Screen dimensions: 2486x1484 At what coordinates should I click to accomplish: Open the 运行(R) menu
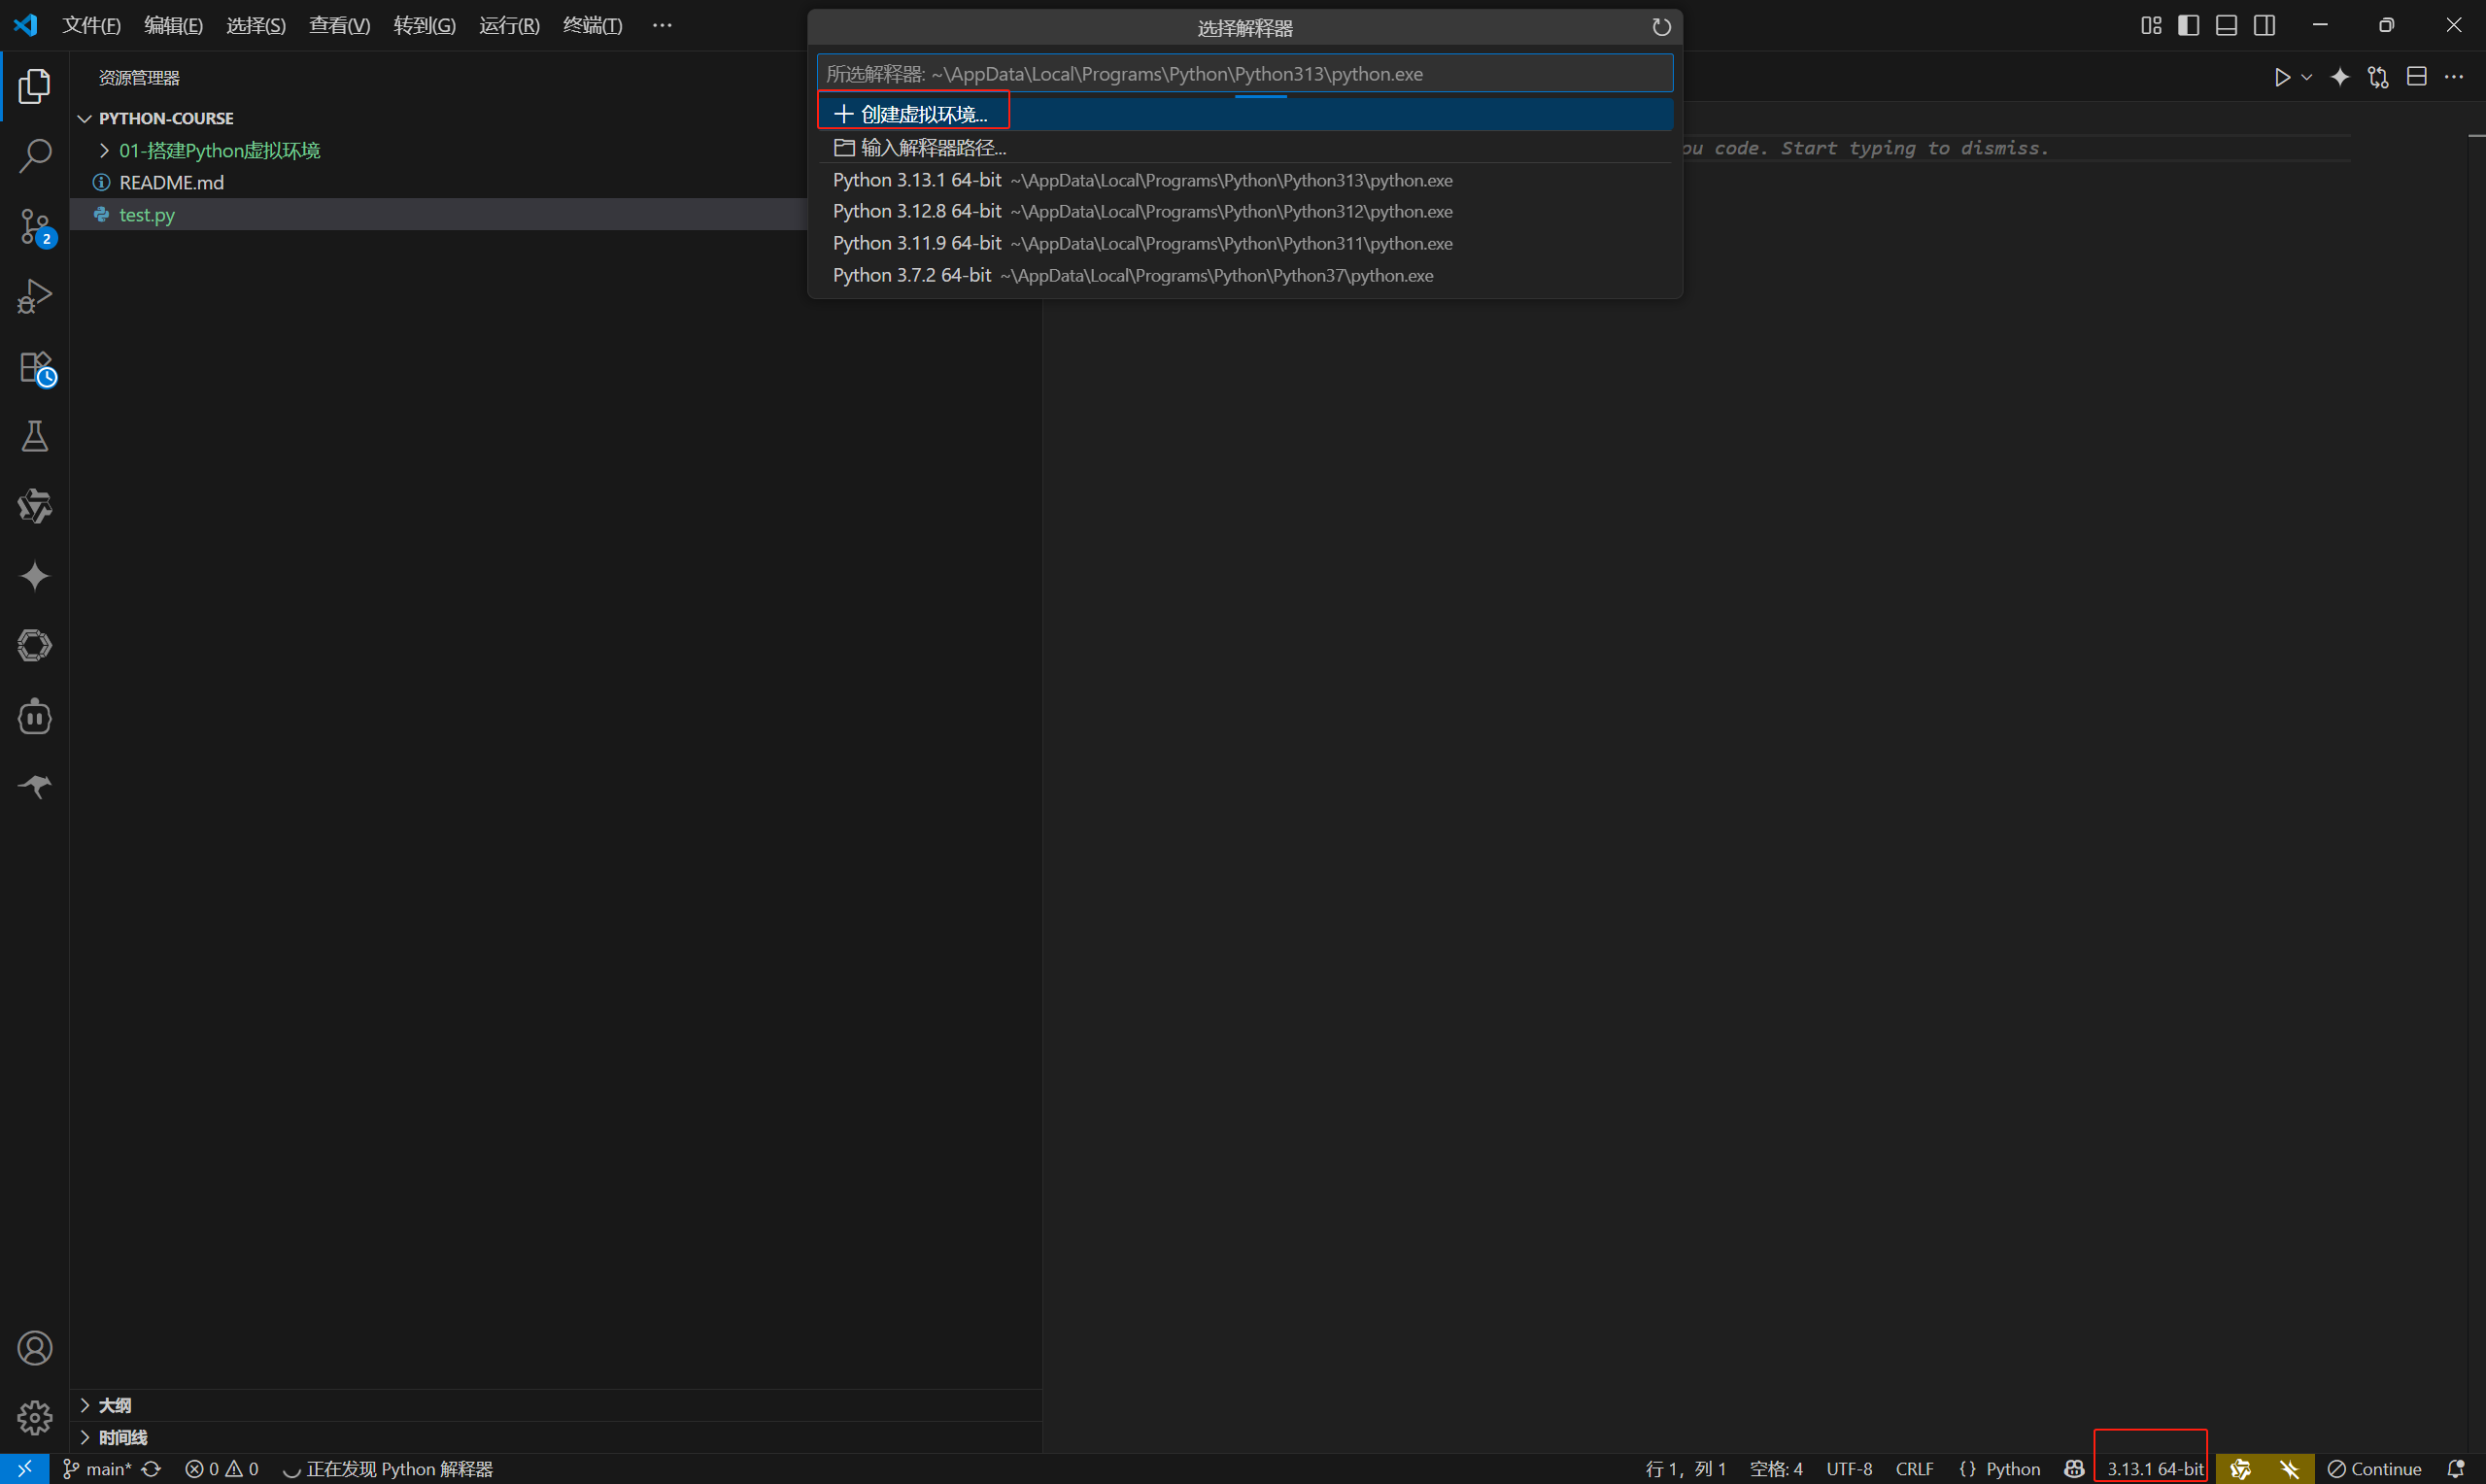[x=509, y=26]
